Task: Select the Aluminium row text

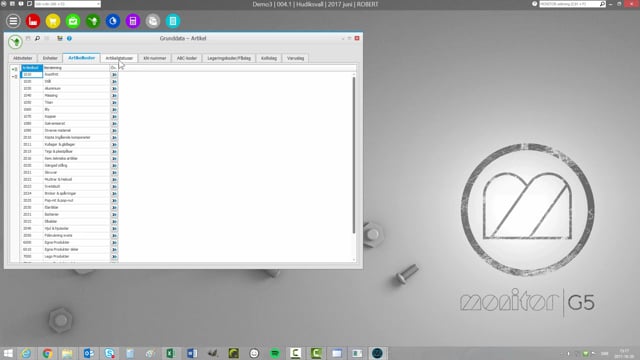Action: point(53,89)
